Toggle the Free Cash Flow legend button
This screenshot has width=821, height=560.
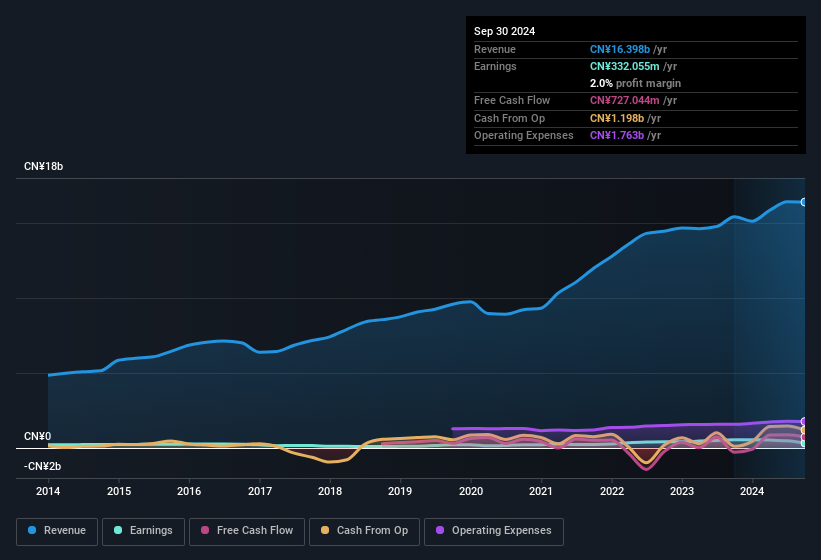pyautogui.click(x=247, y=532)
